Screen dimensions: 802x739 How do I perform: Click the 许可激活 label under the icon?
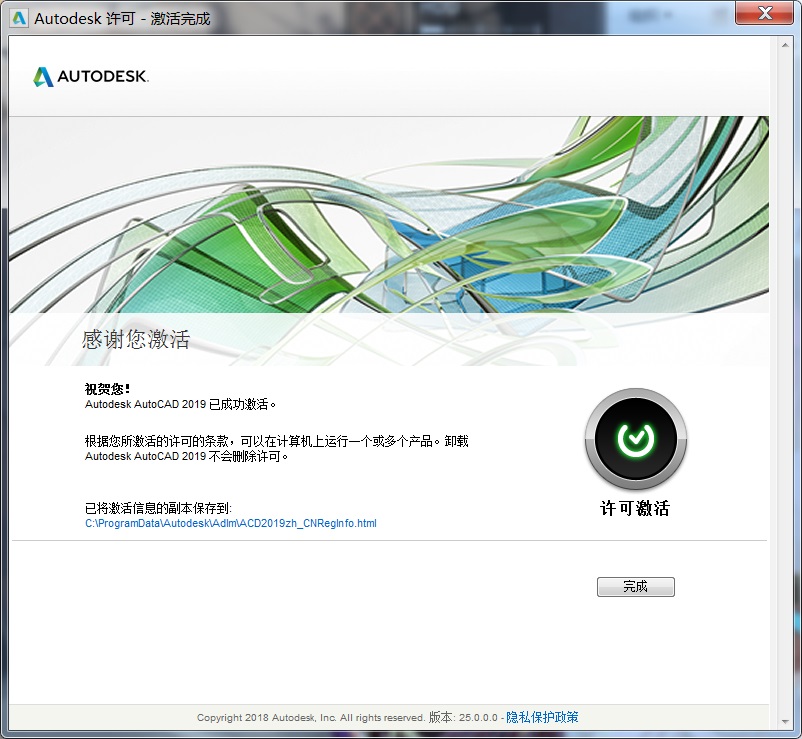tap(635, 508)
